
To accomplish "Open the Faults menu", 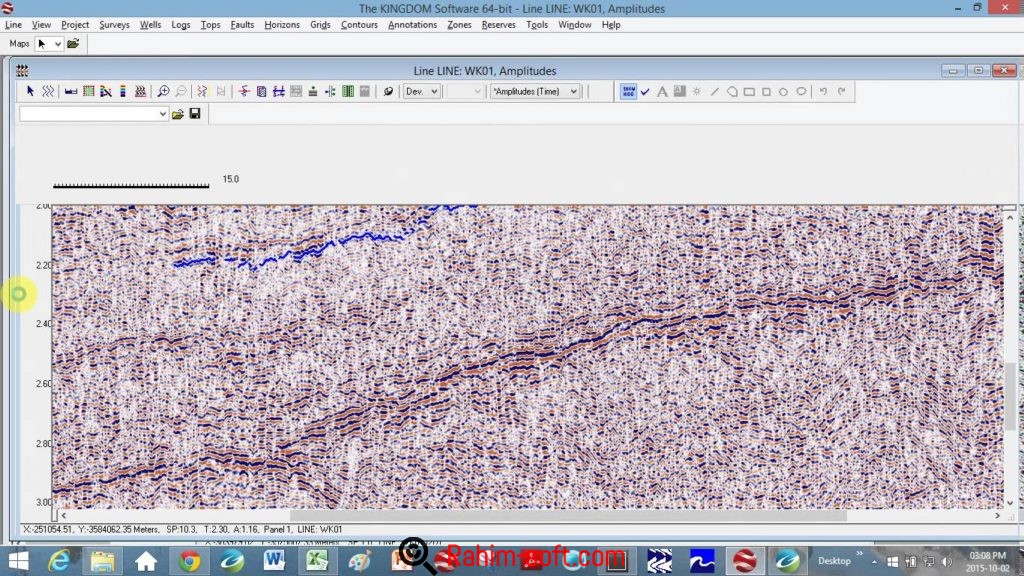I will 241,25.
